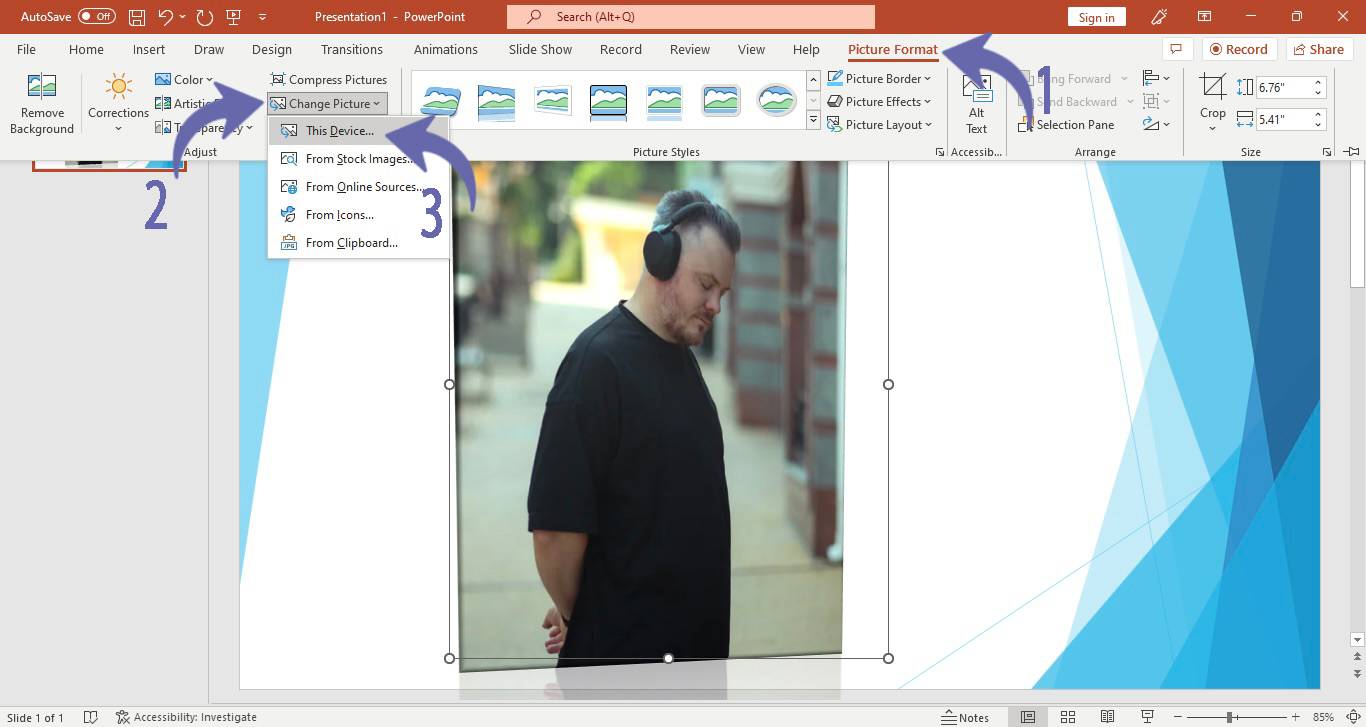Start presentation from beginning icon in title bar
The image size is (1366, 727).
point(234,17)
